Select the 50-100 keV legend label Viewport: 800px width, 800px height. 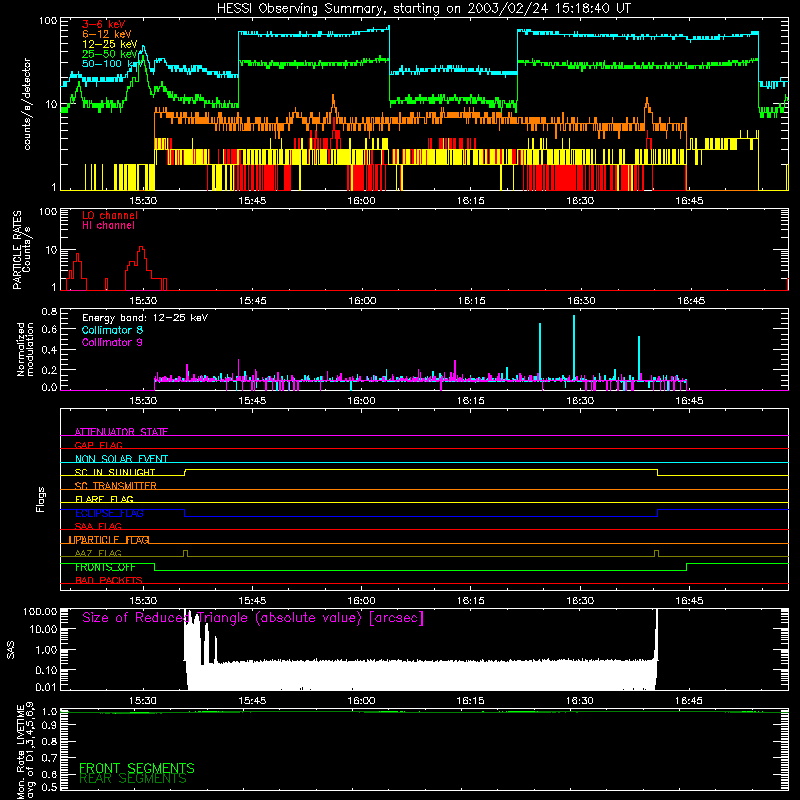click(x=111, y=63)
